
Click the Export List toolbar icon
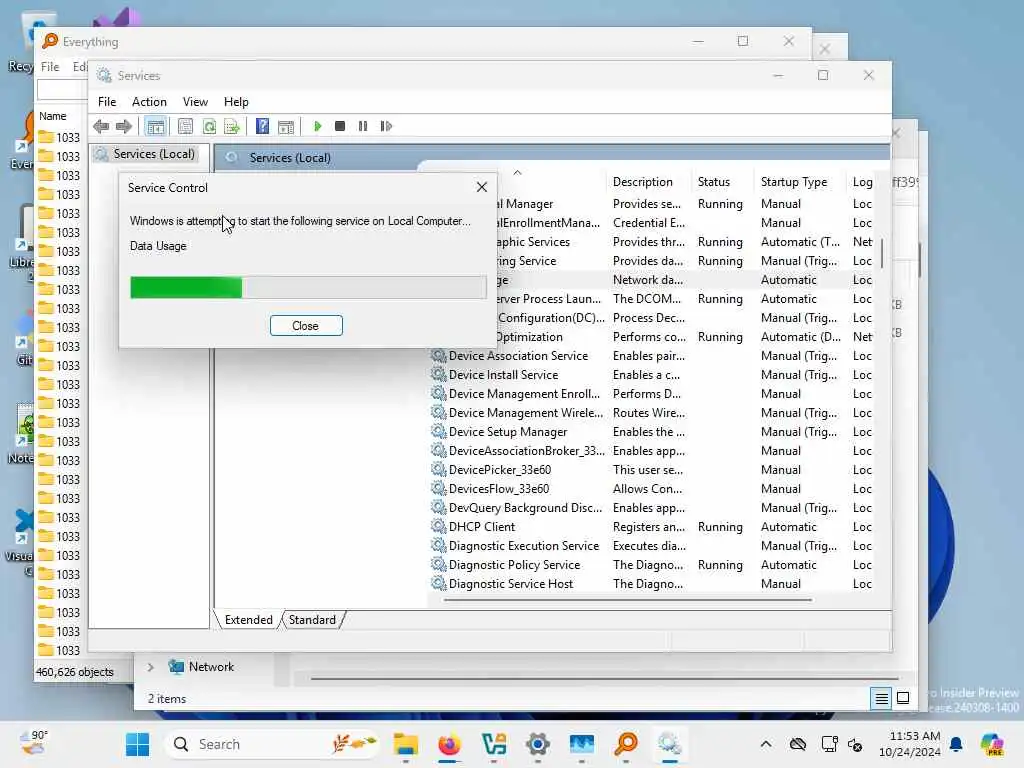point(232,126)
